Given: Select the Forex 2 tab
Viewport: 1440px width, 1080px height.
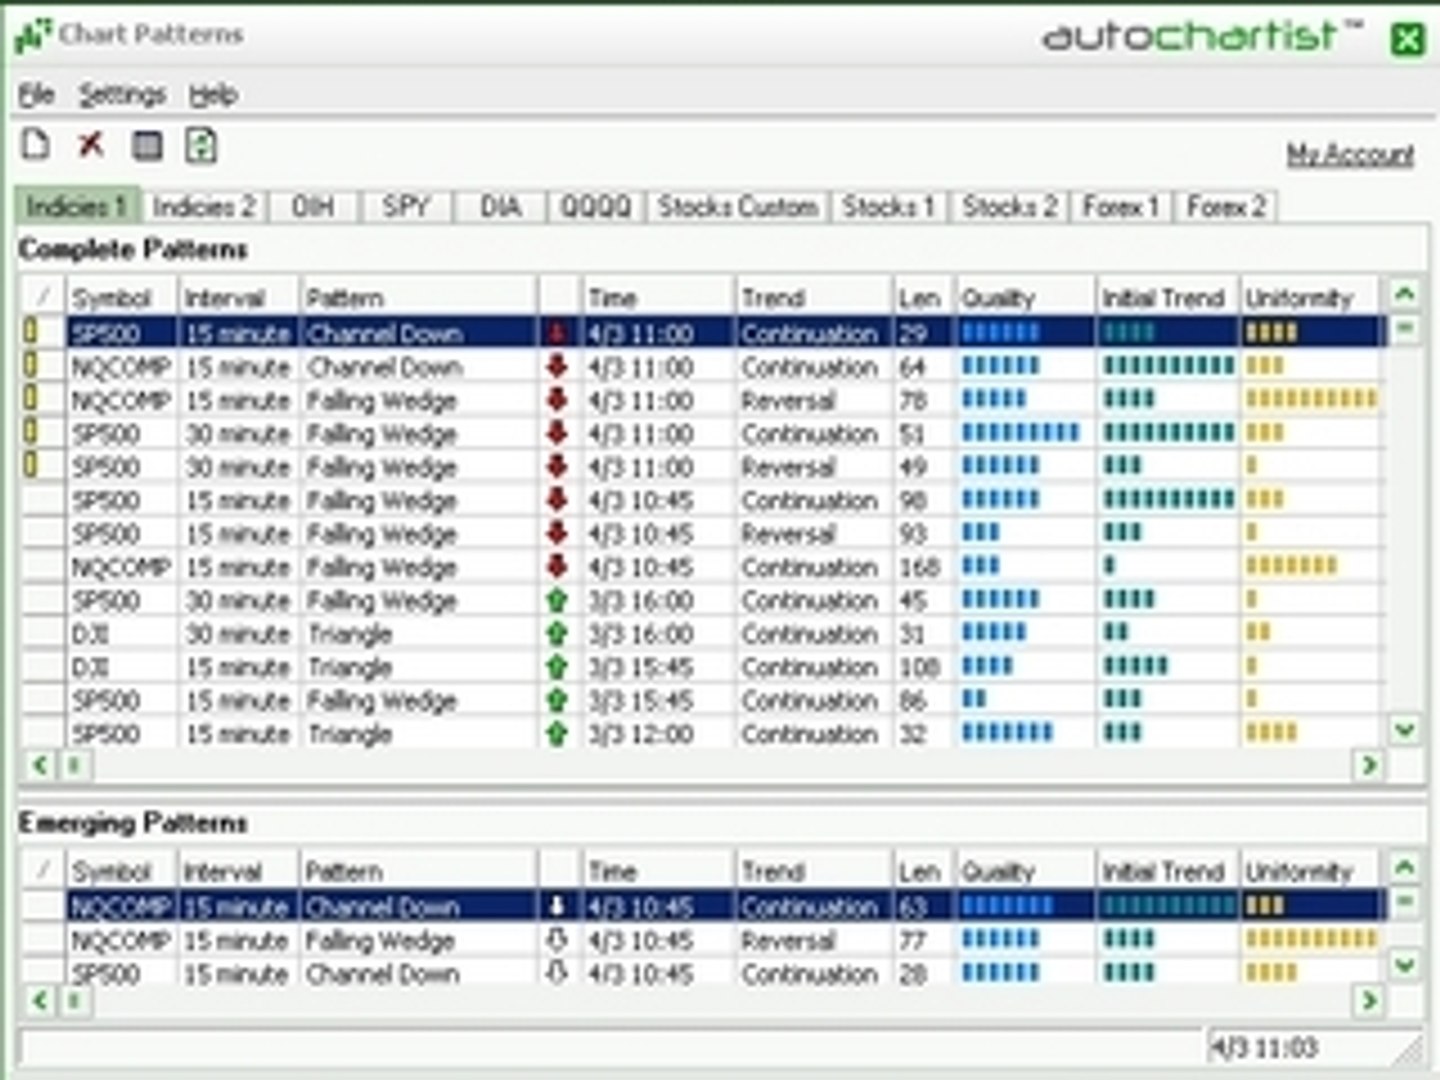Looking at the screenshot, I should tap(1226, 207).
